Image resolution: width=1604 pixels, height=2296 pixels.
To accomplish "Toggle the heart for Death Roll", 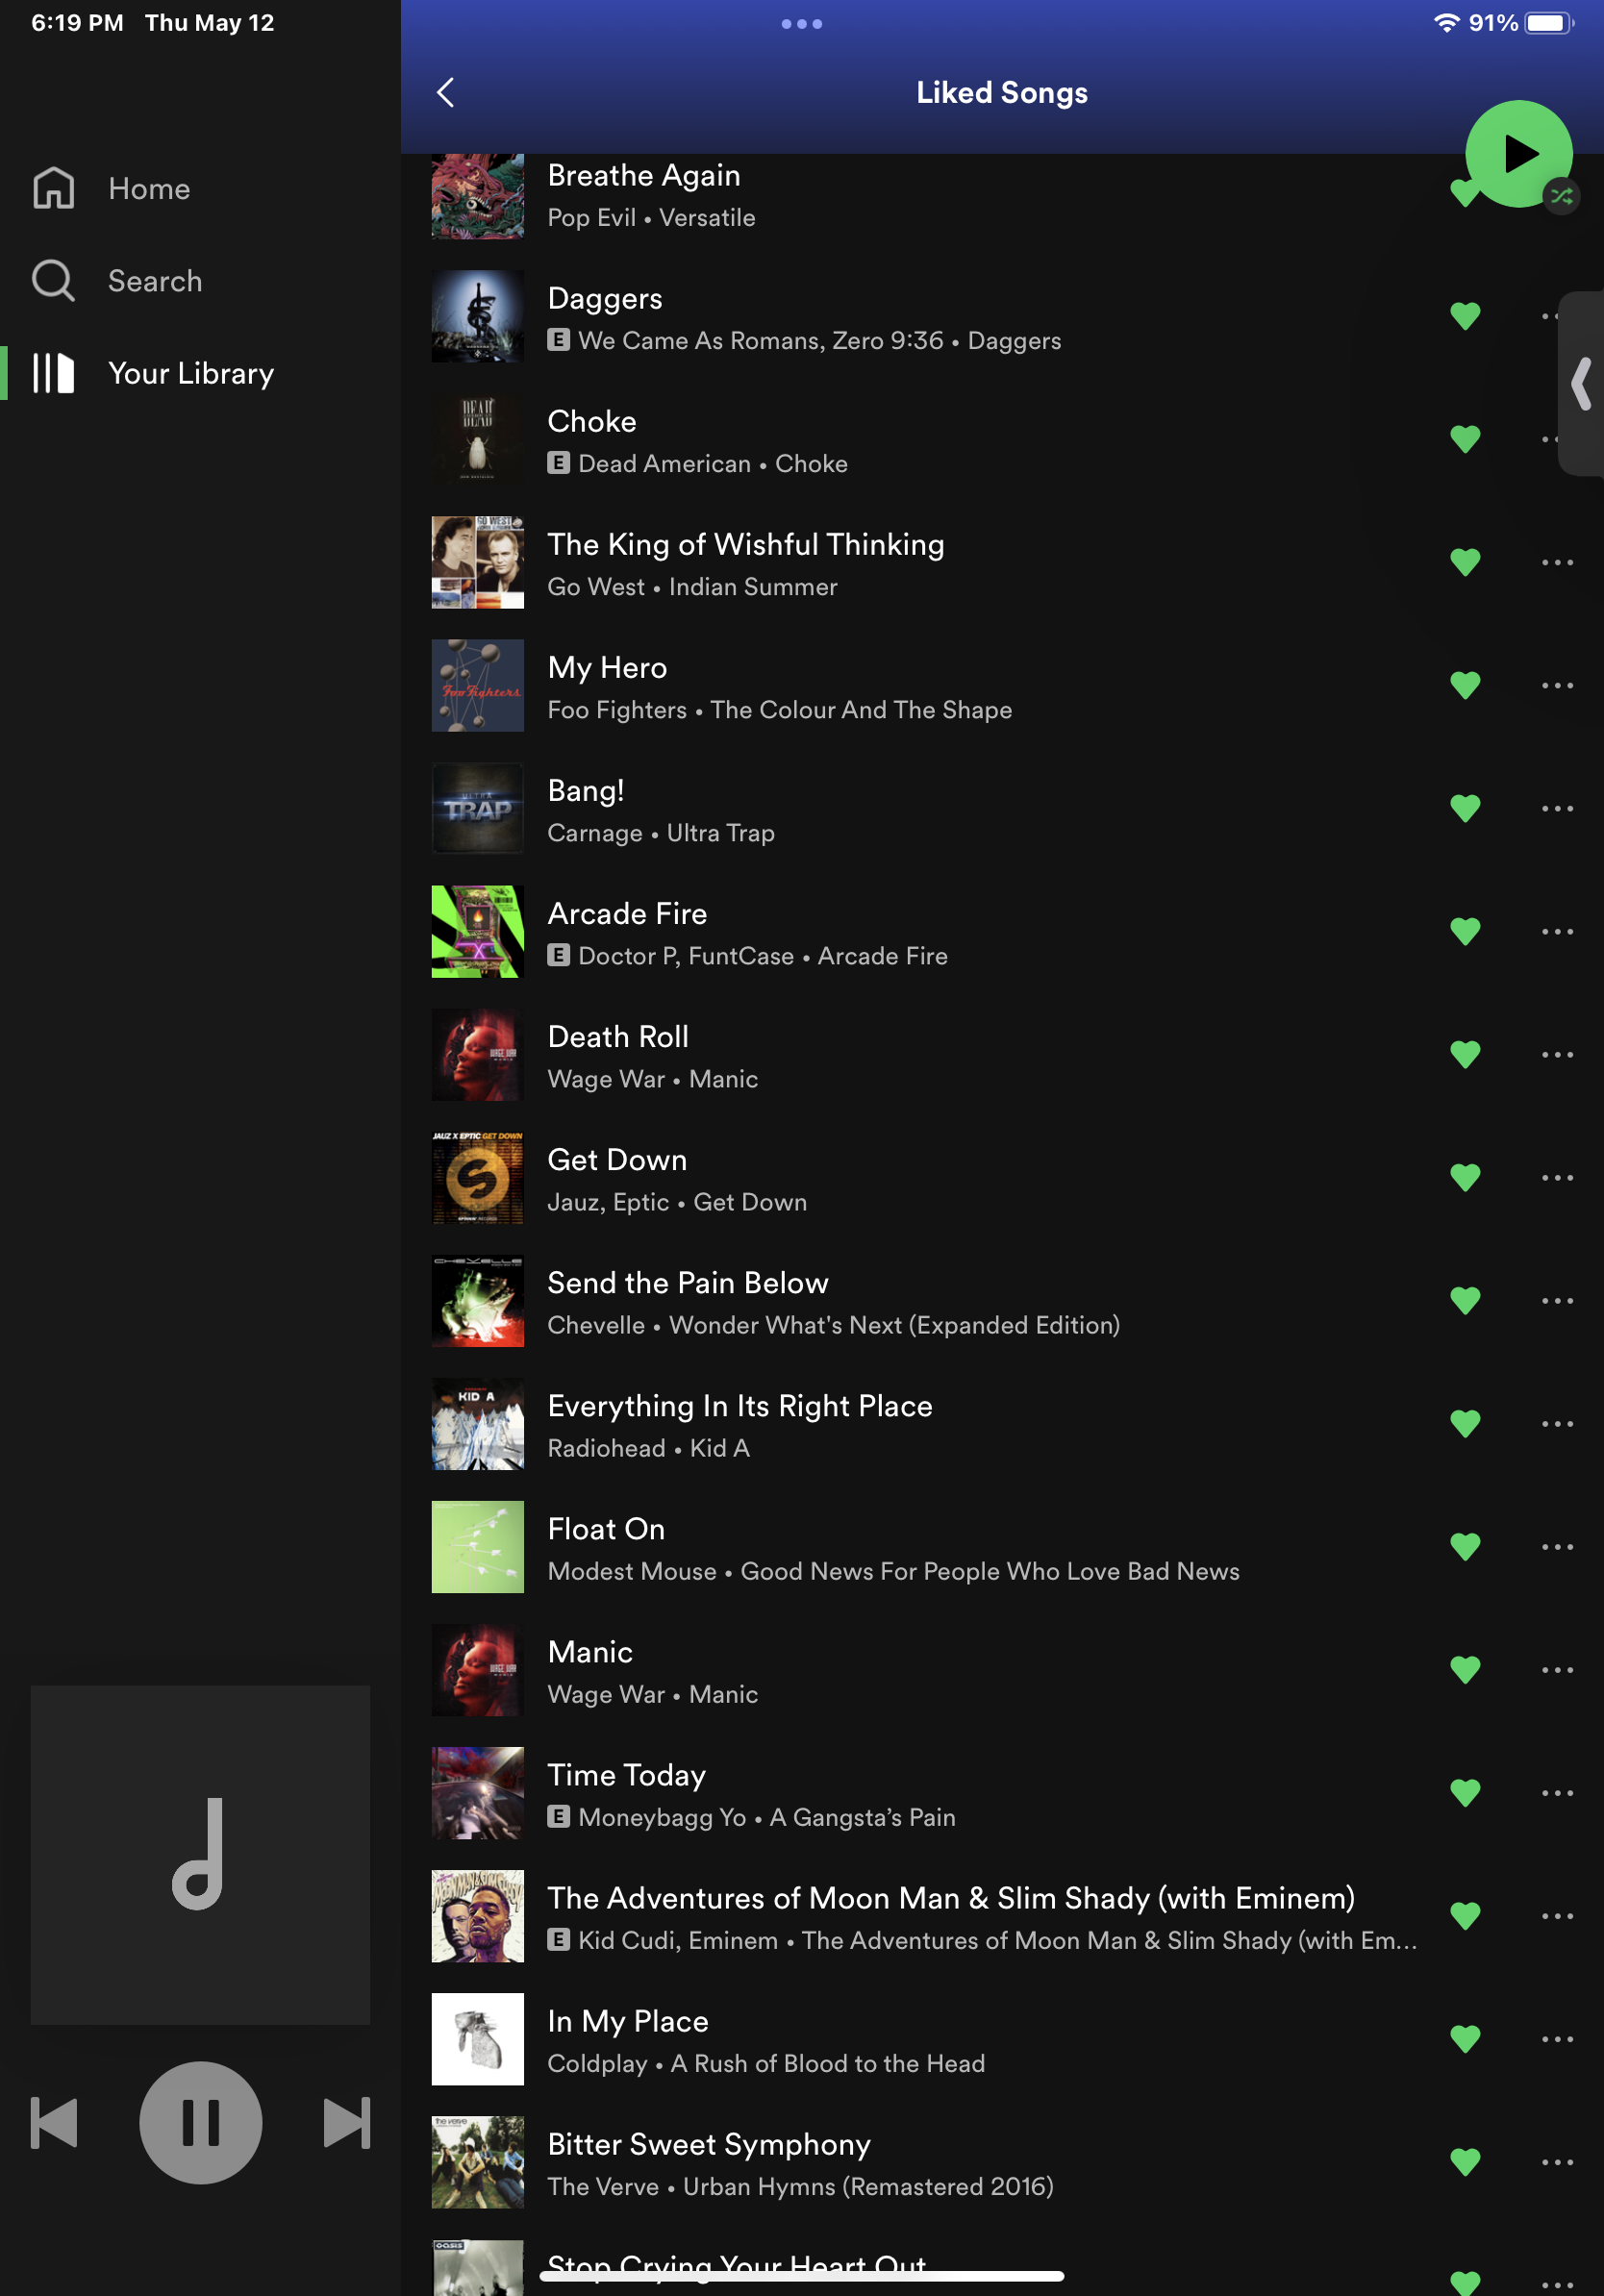I will tap(1464, 1055).
